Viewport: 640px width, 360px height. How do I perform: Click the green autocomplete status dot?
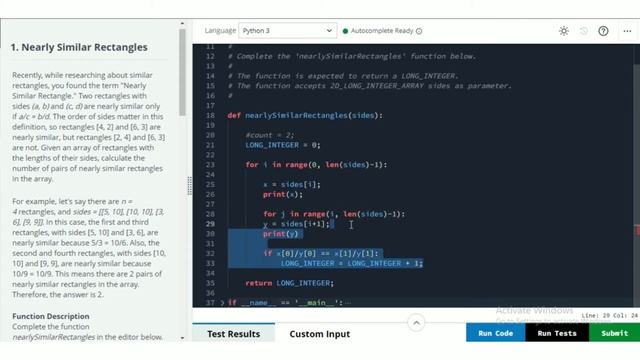tap(345, 31)
